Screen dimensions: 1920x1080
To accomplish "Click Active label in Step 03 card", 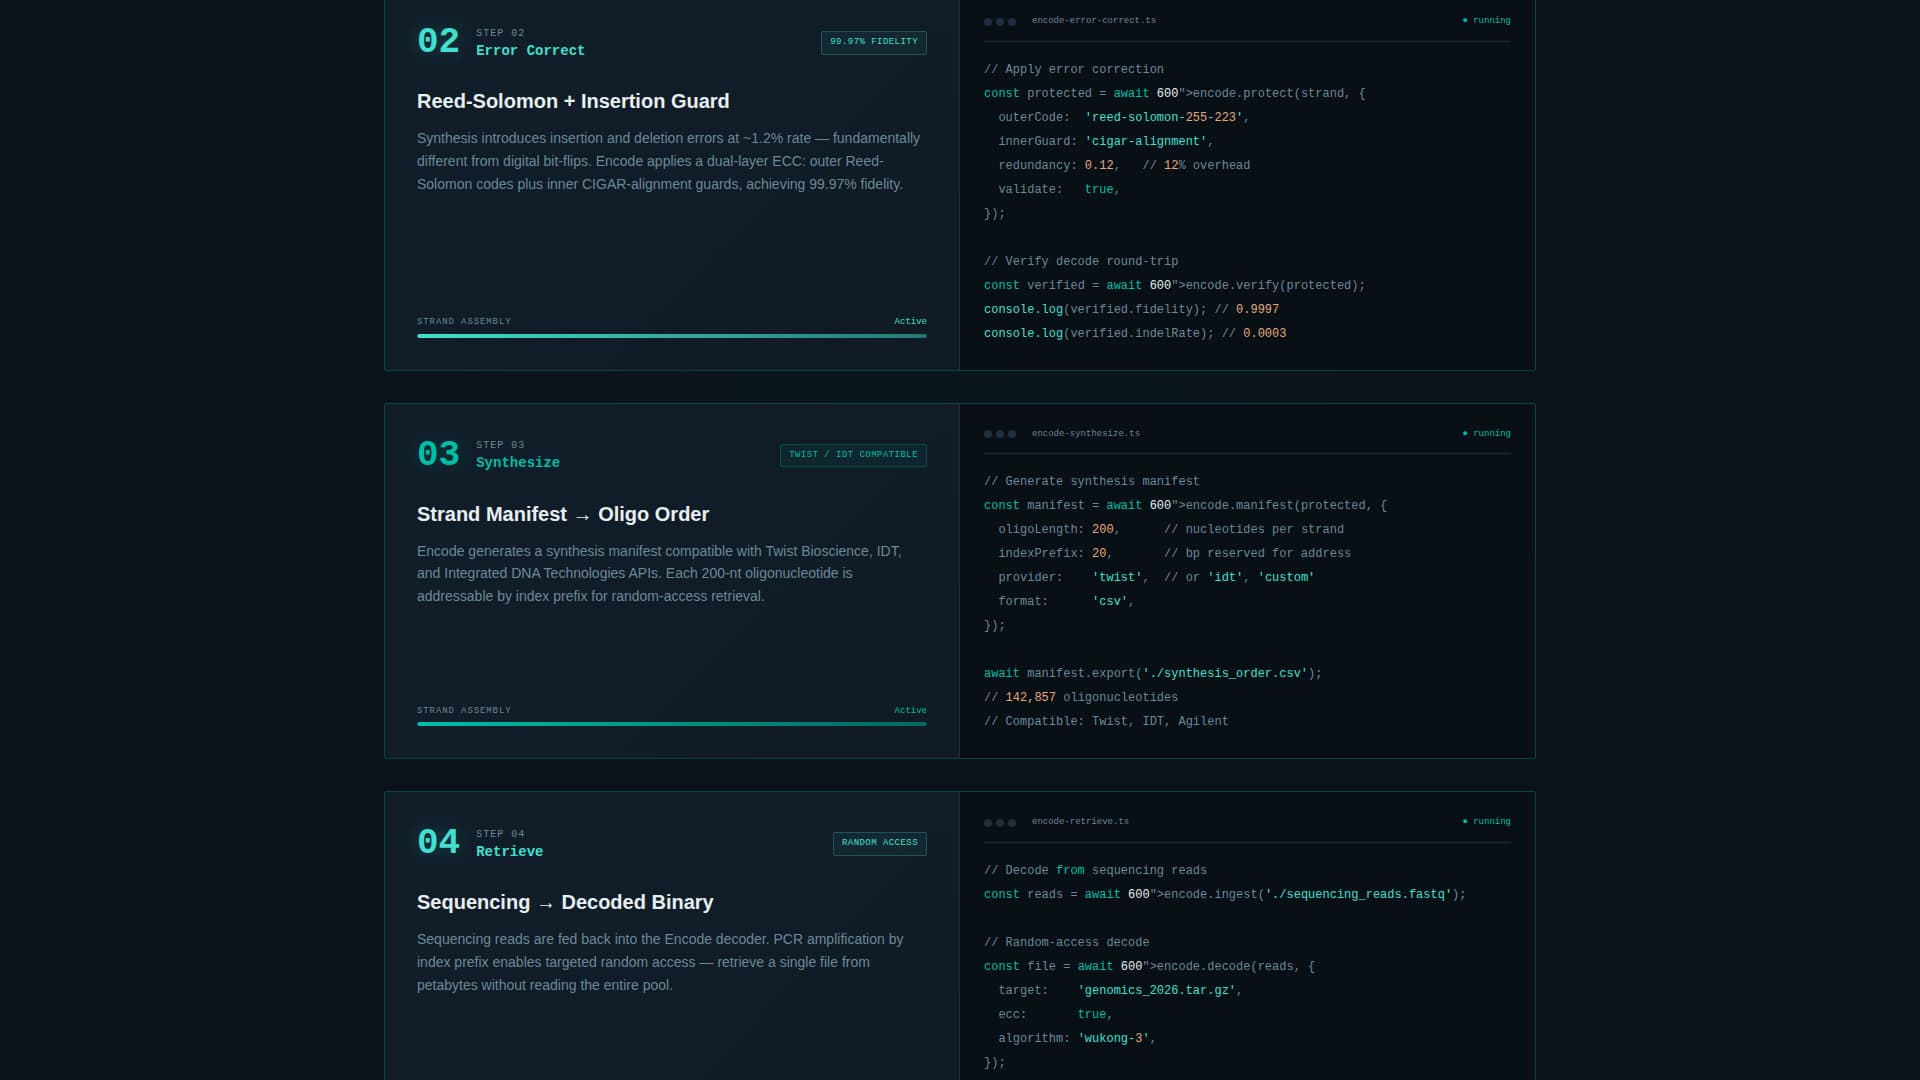I will pyautogui.click(x=910, y=710).
